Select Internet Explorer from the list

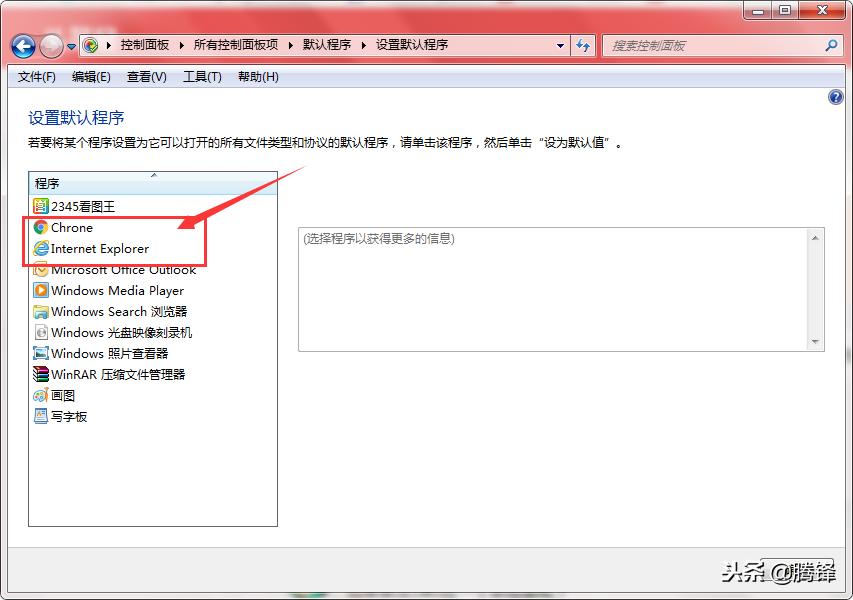click(x=97, y=248)
